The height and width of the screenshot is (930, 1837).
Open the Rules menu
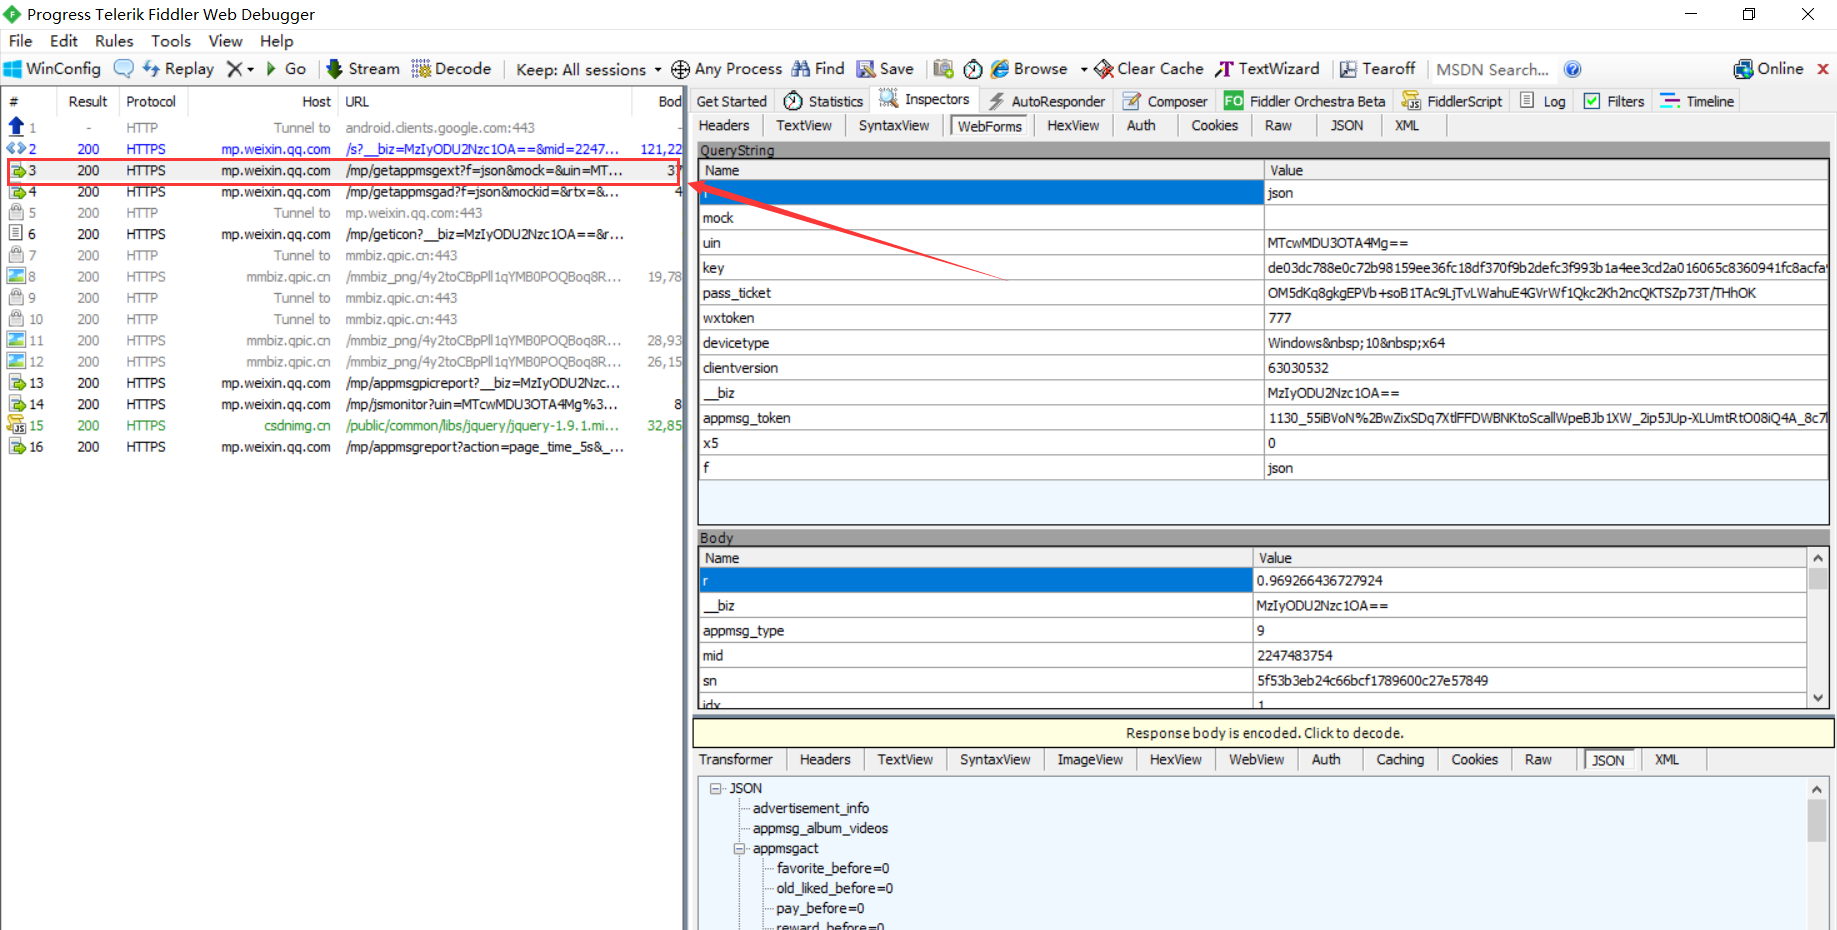point(114,41)
